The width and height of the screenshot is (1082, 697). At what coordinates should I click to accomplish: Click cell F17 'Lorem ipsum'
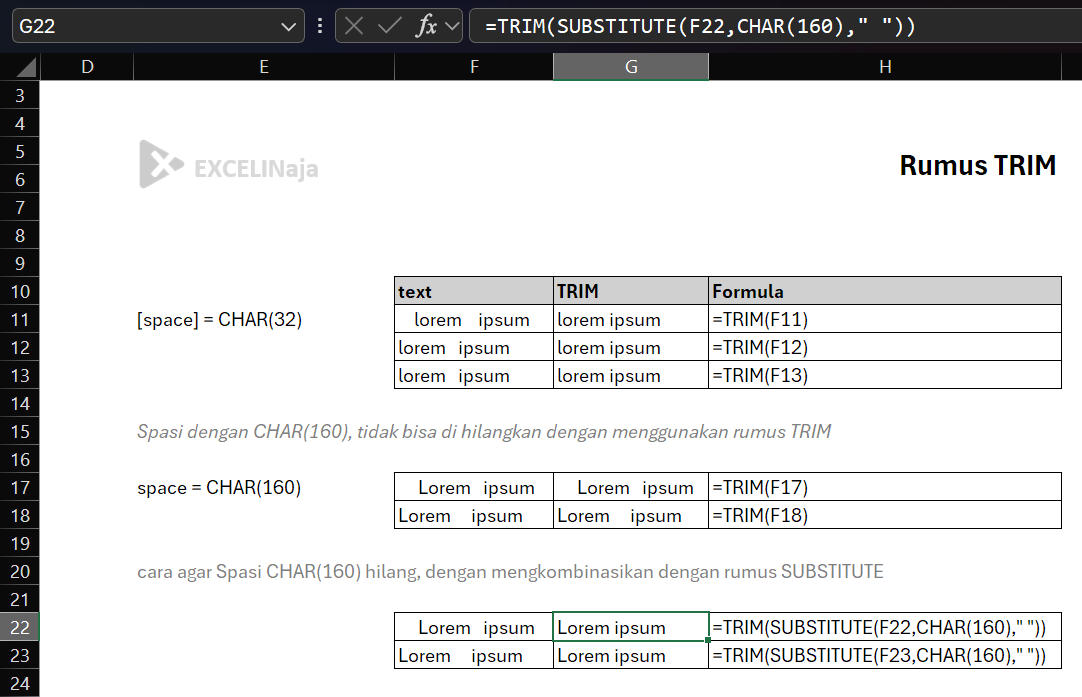(x=474, y=487)
